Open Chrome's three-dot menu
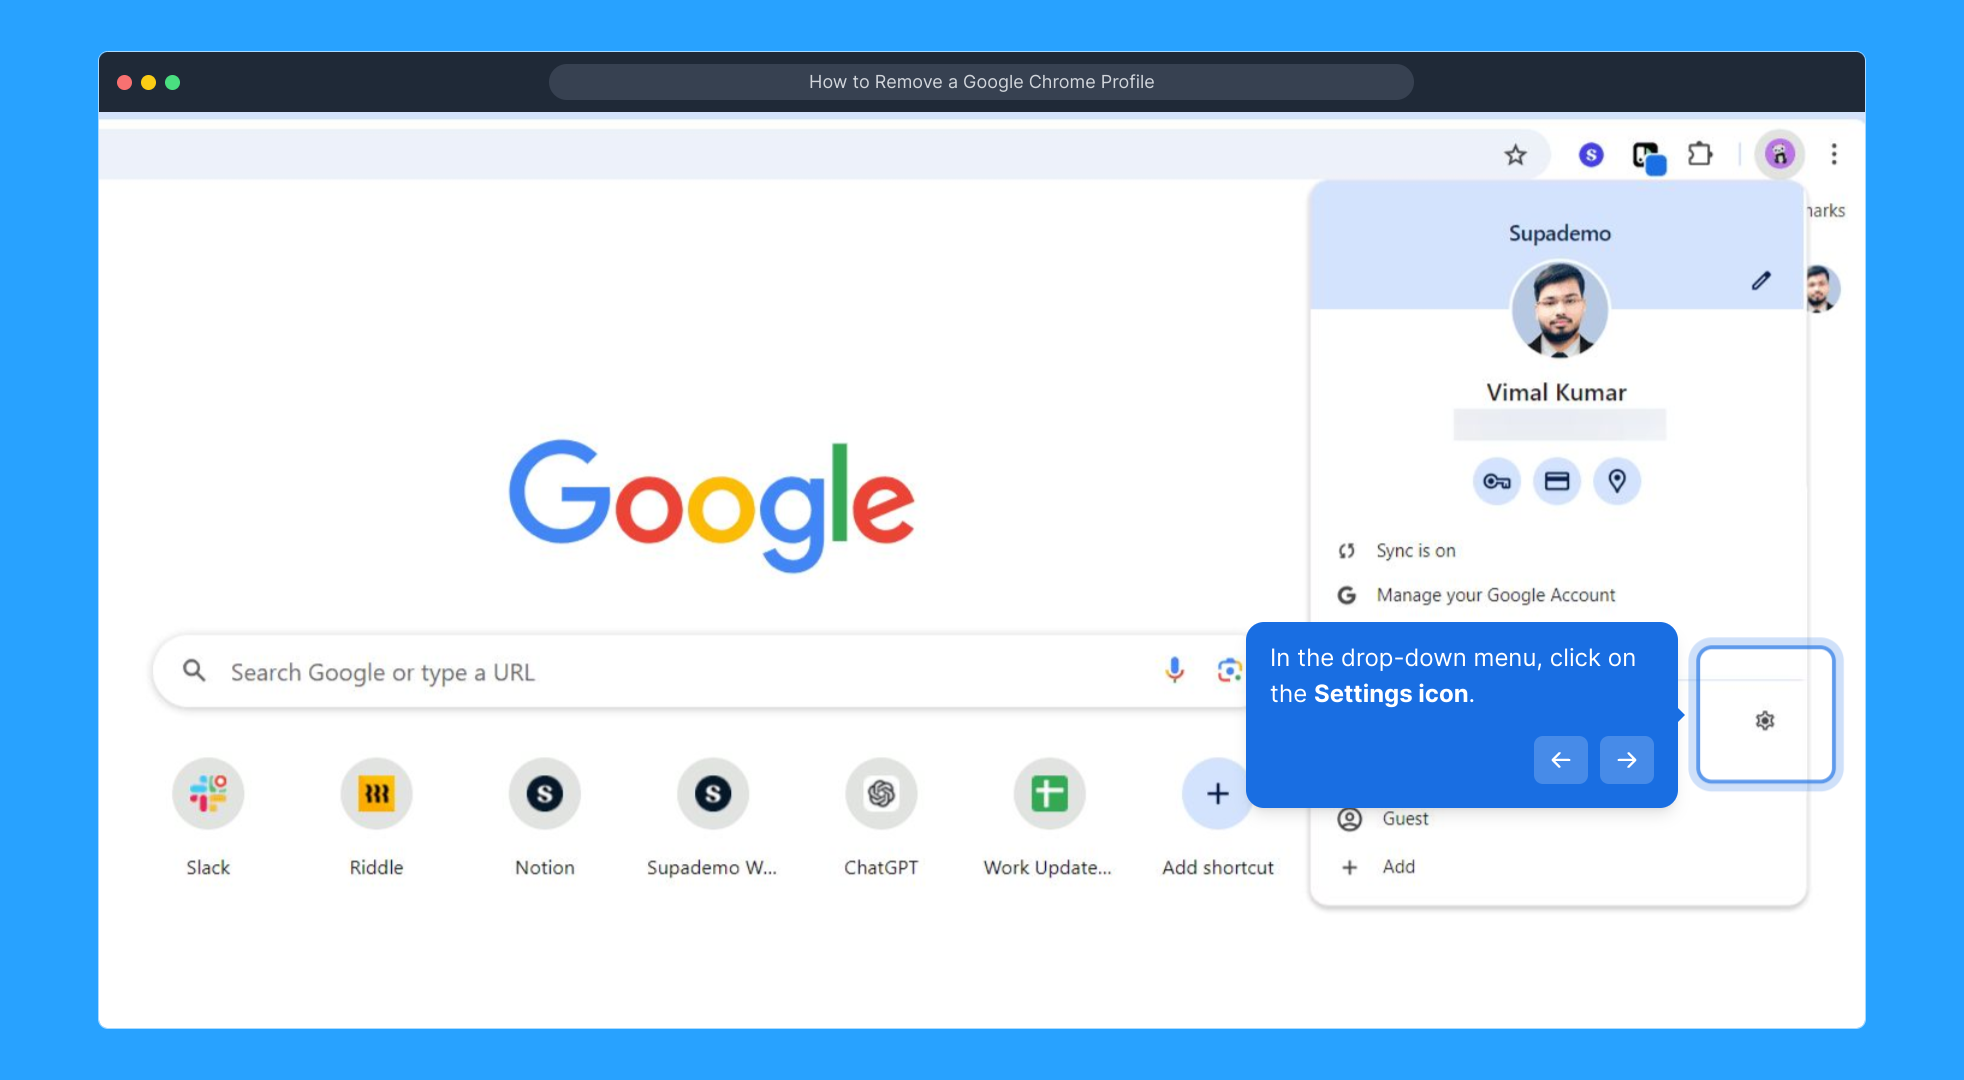Image resolution: width=1964 pixels, height=1080 pixels. pos(1834,155)
